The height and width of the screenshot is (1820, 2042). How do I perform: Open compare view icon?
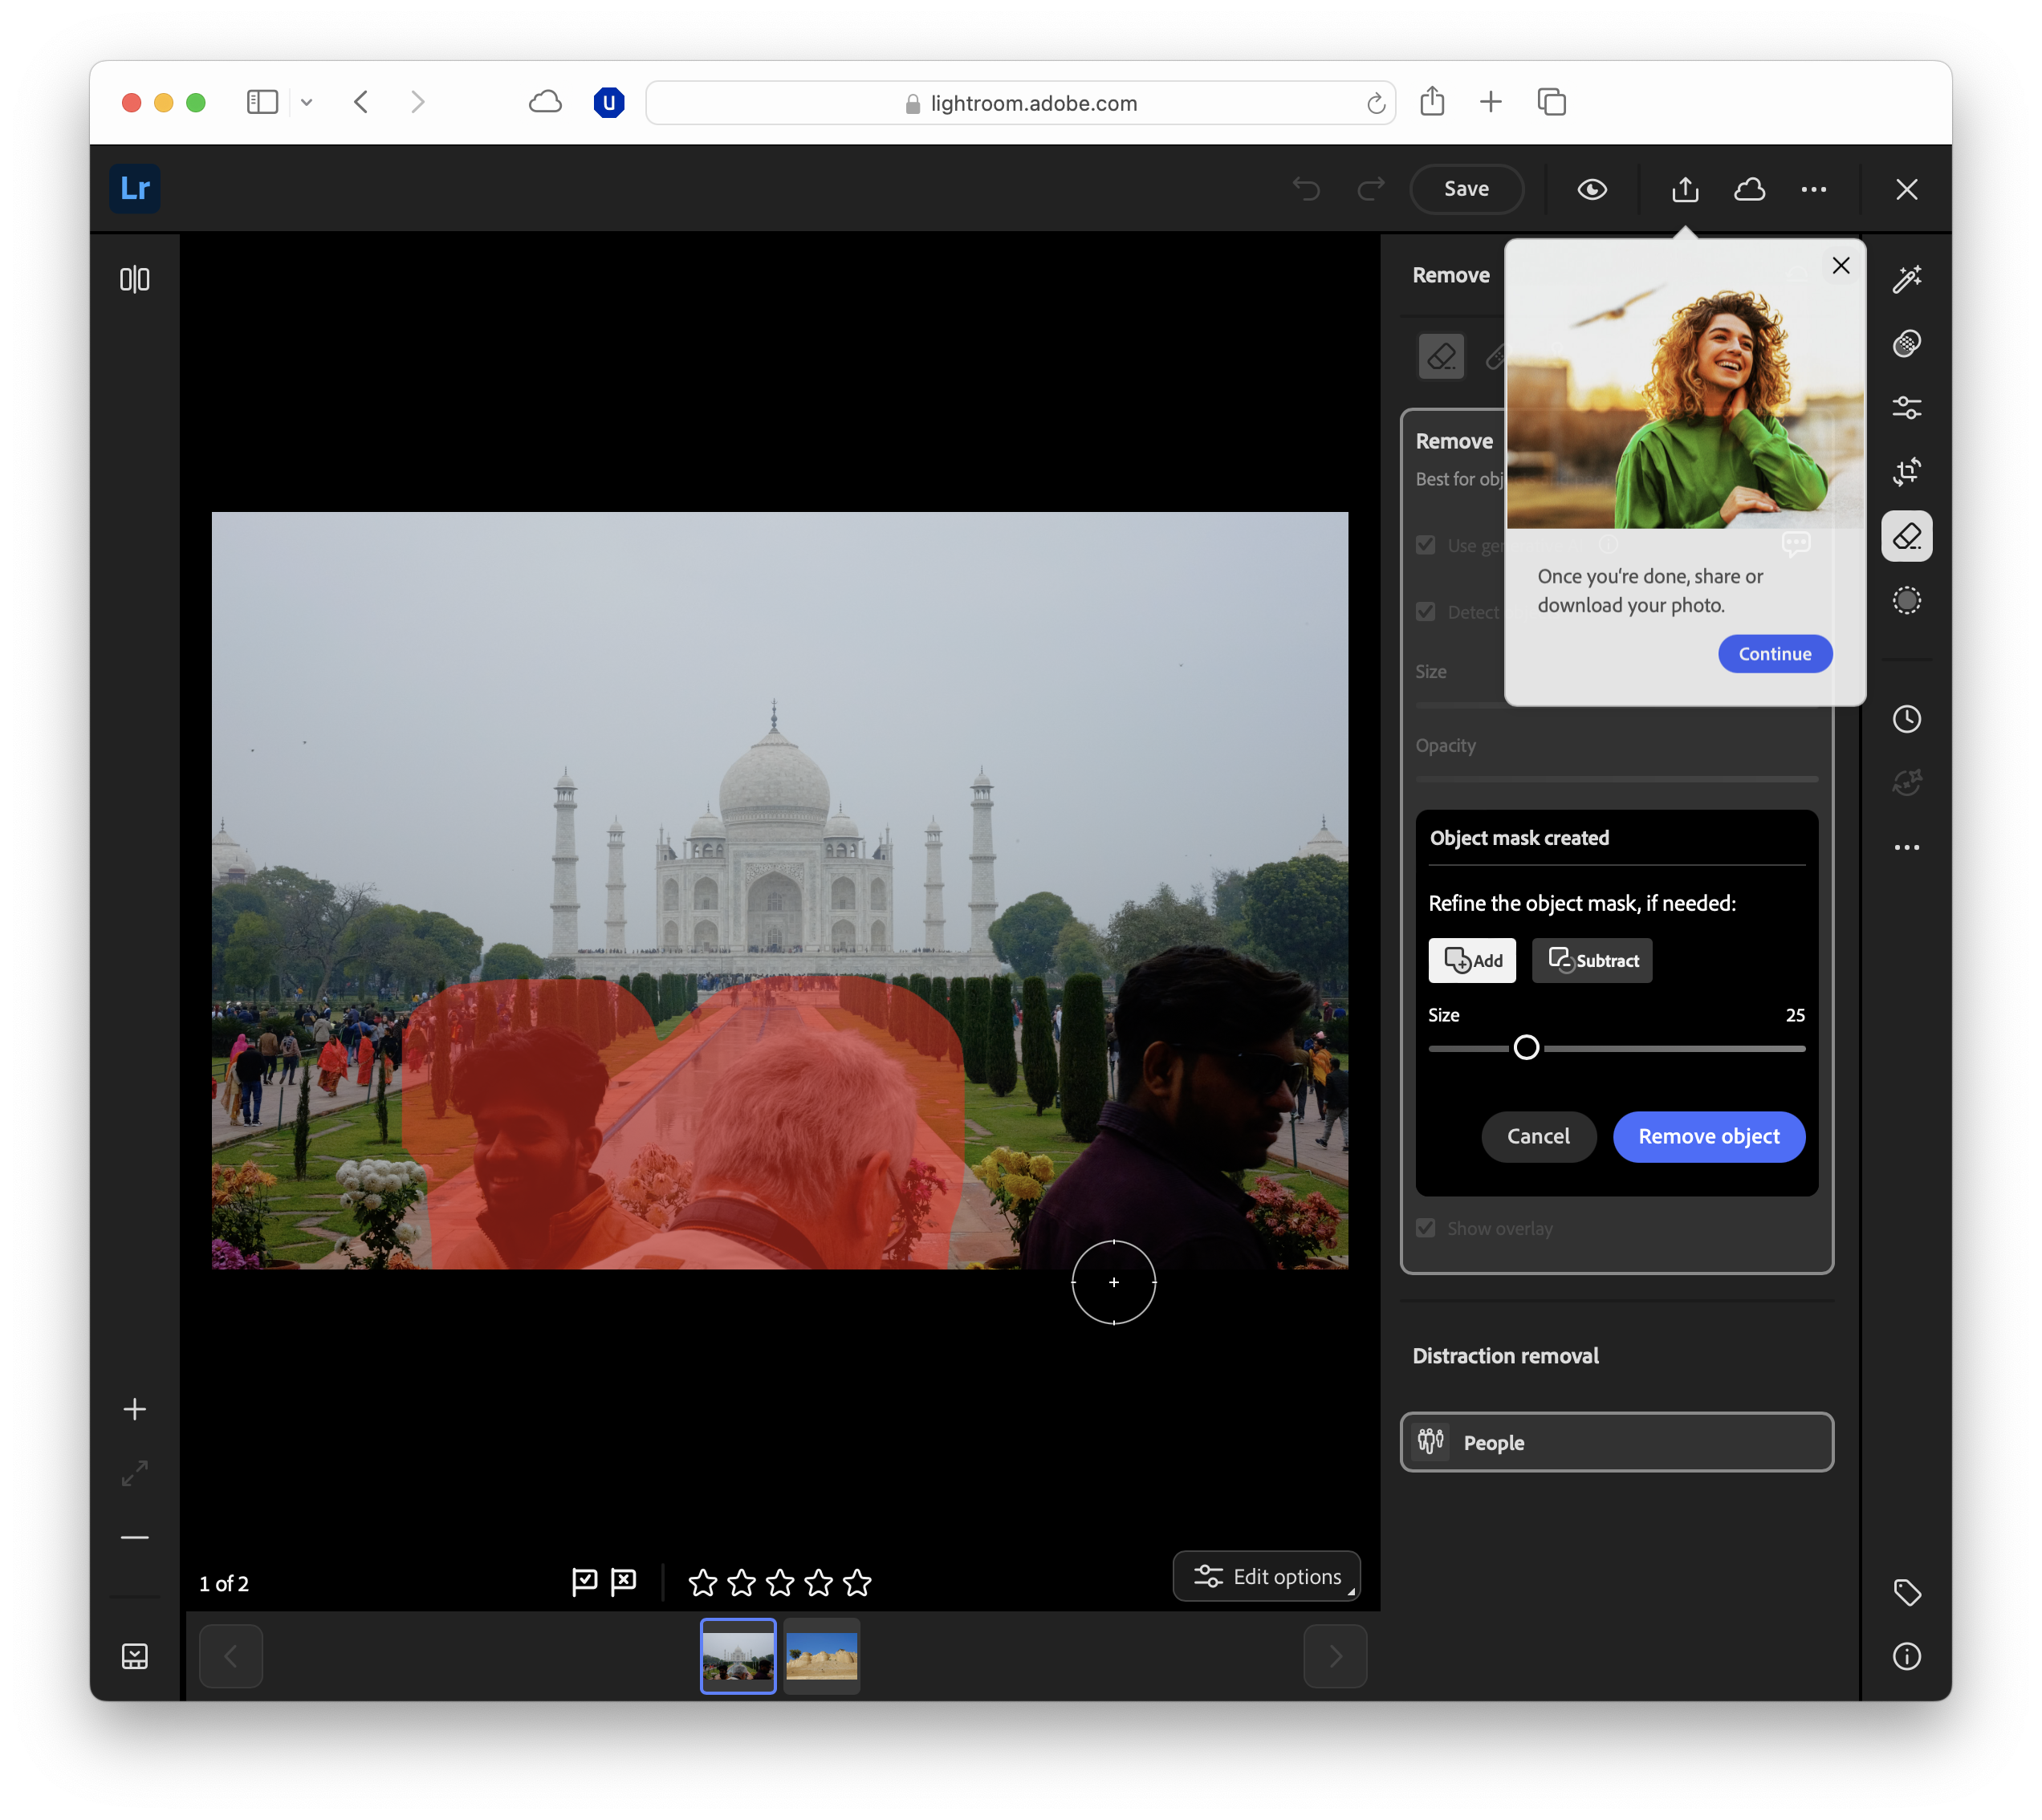[134, 279]
